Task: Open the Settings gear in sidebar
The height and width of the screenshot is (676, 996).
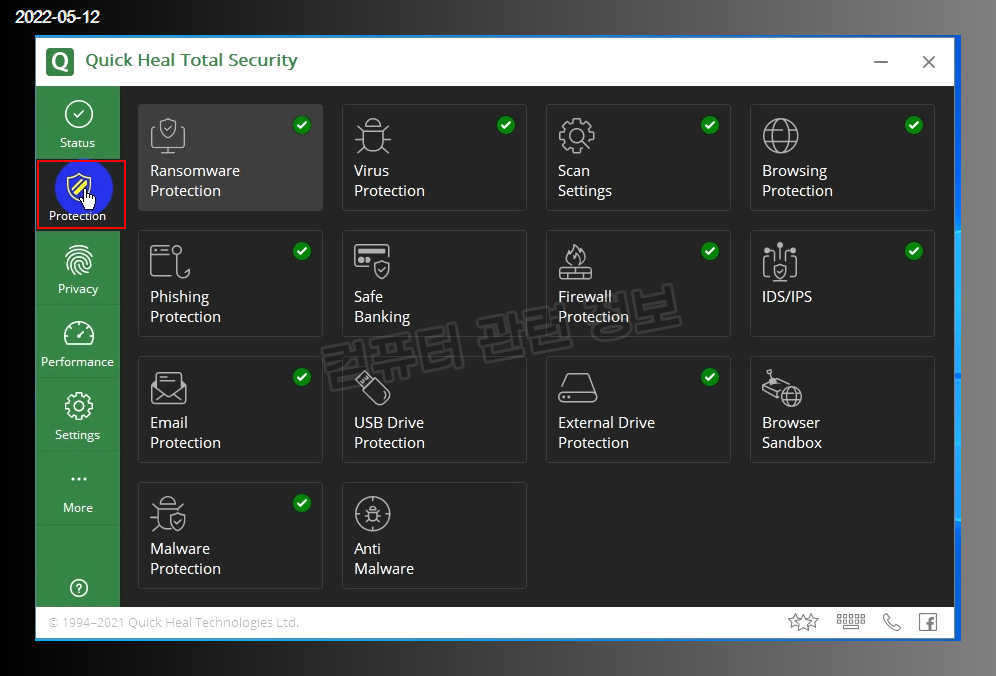Action: pos(78,416)
